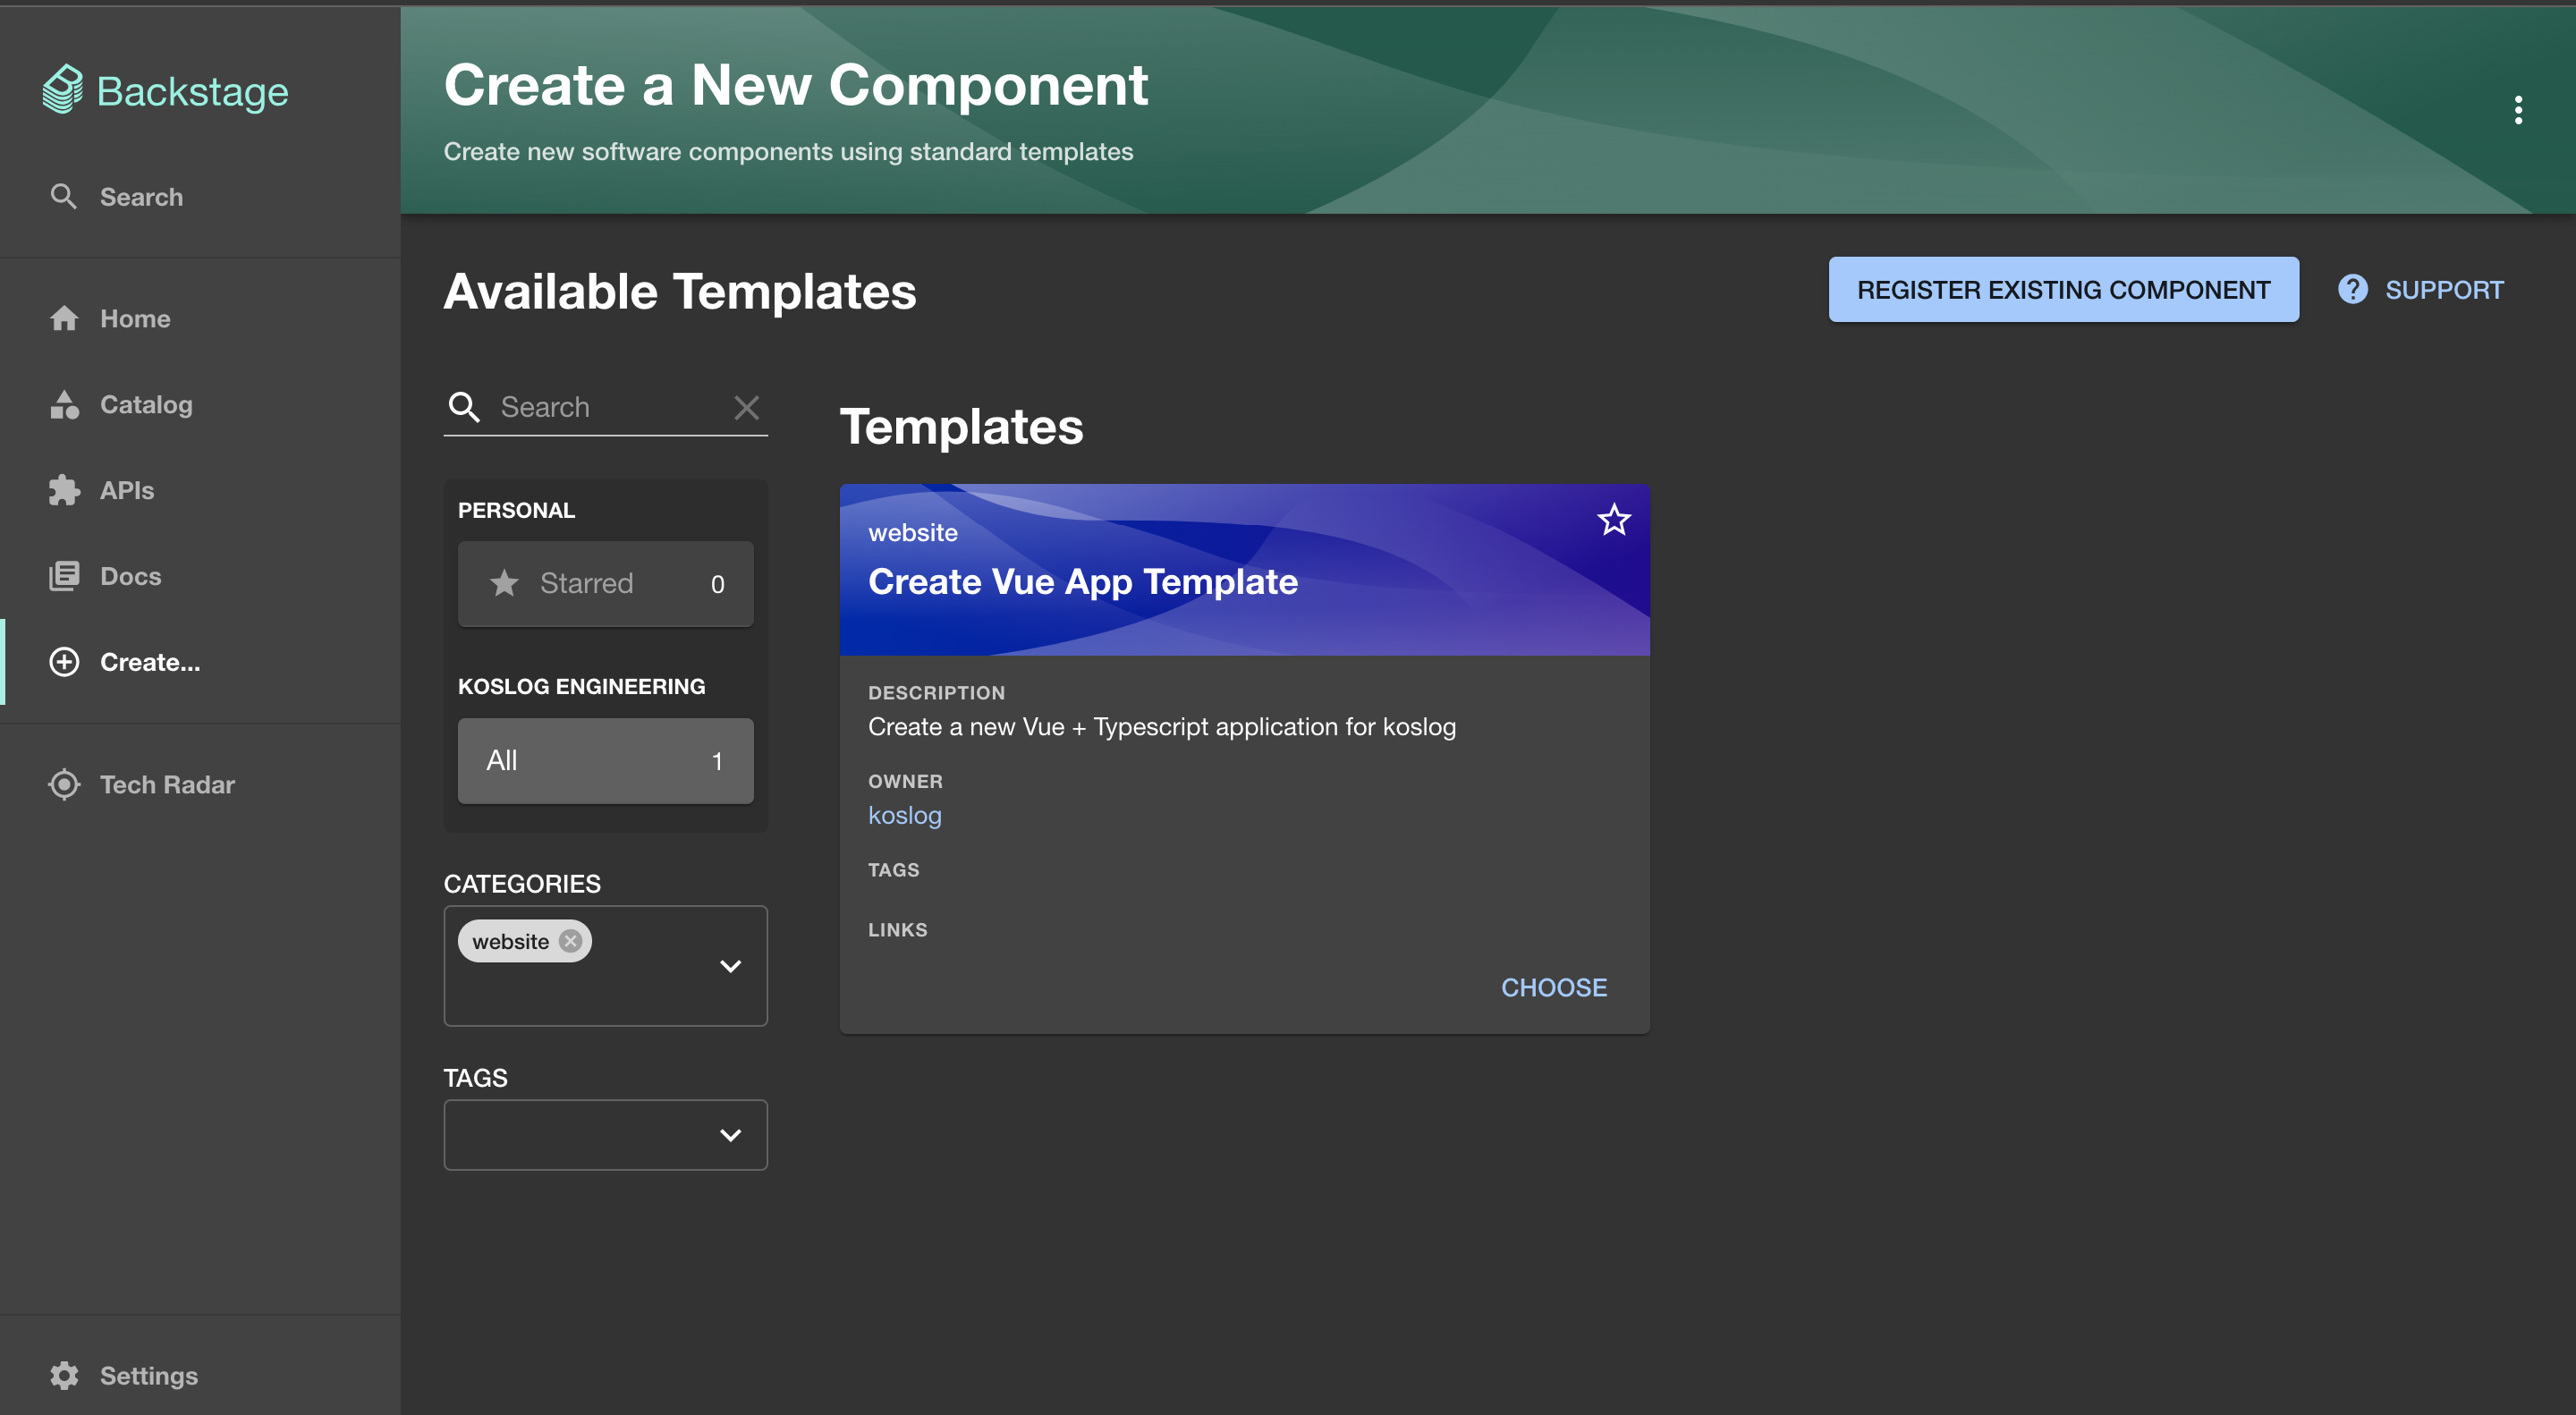The image size is (2576, 1415).
Task: Click the Home house icon
Action: (64, 318)
